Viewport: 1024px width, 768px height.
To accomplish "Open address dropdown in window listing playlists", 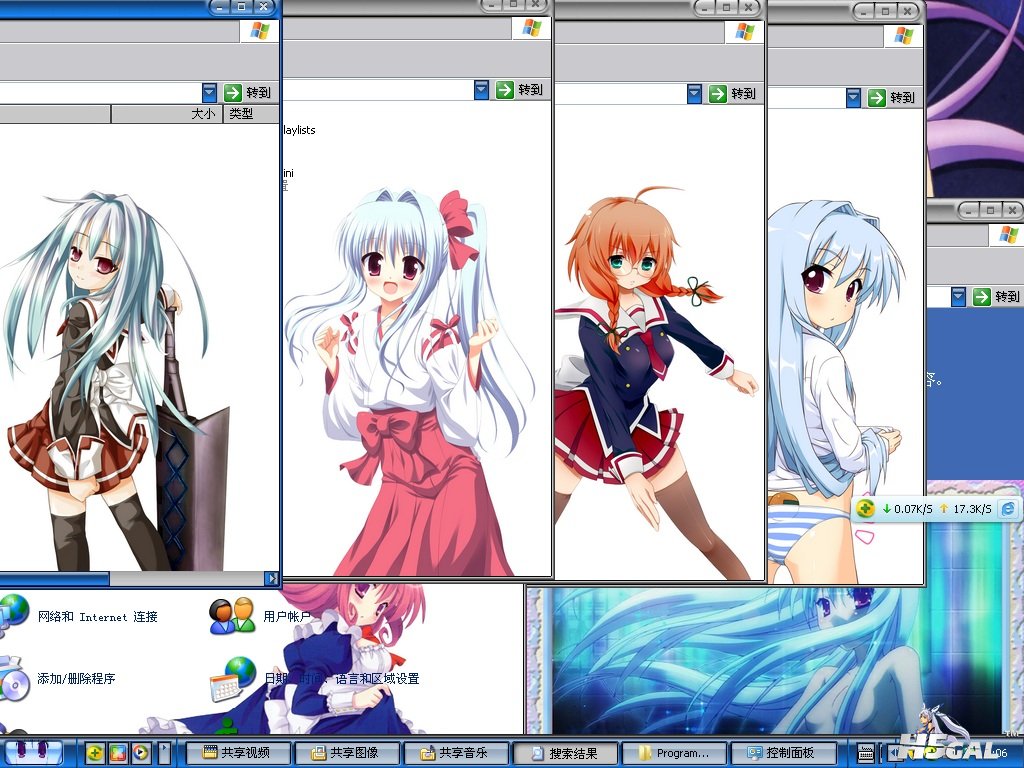I will click(x=481, y=90).
